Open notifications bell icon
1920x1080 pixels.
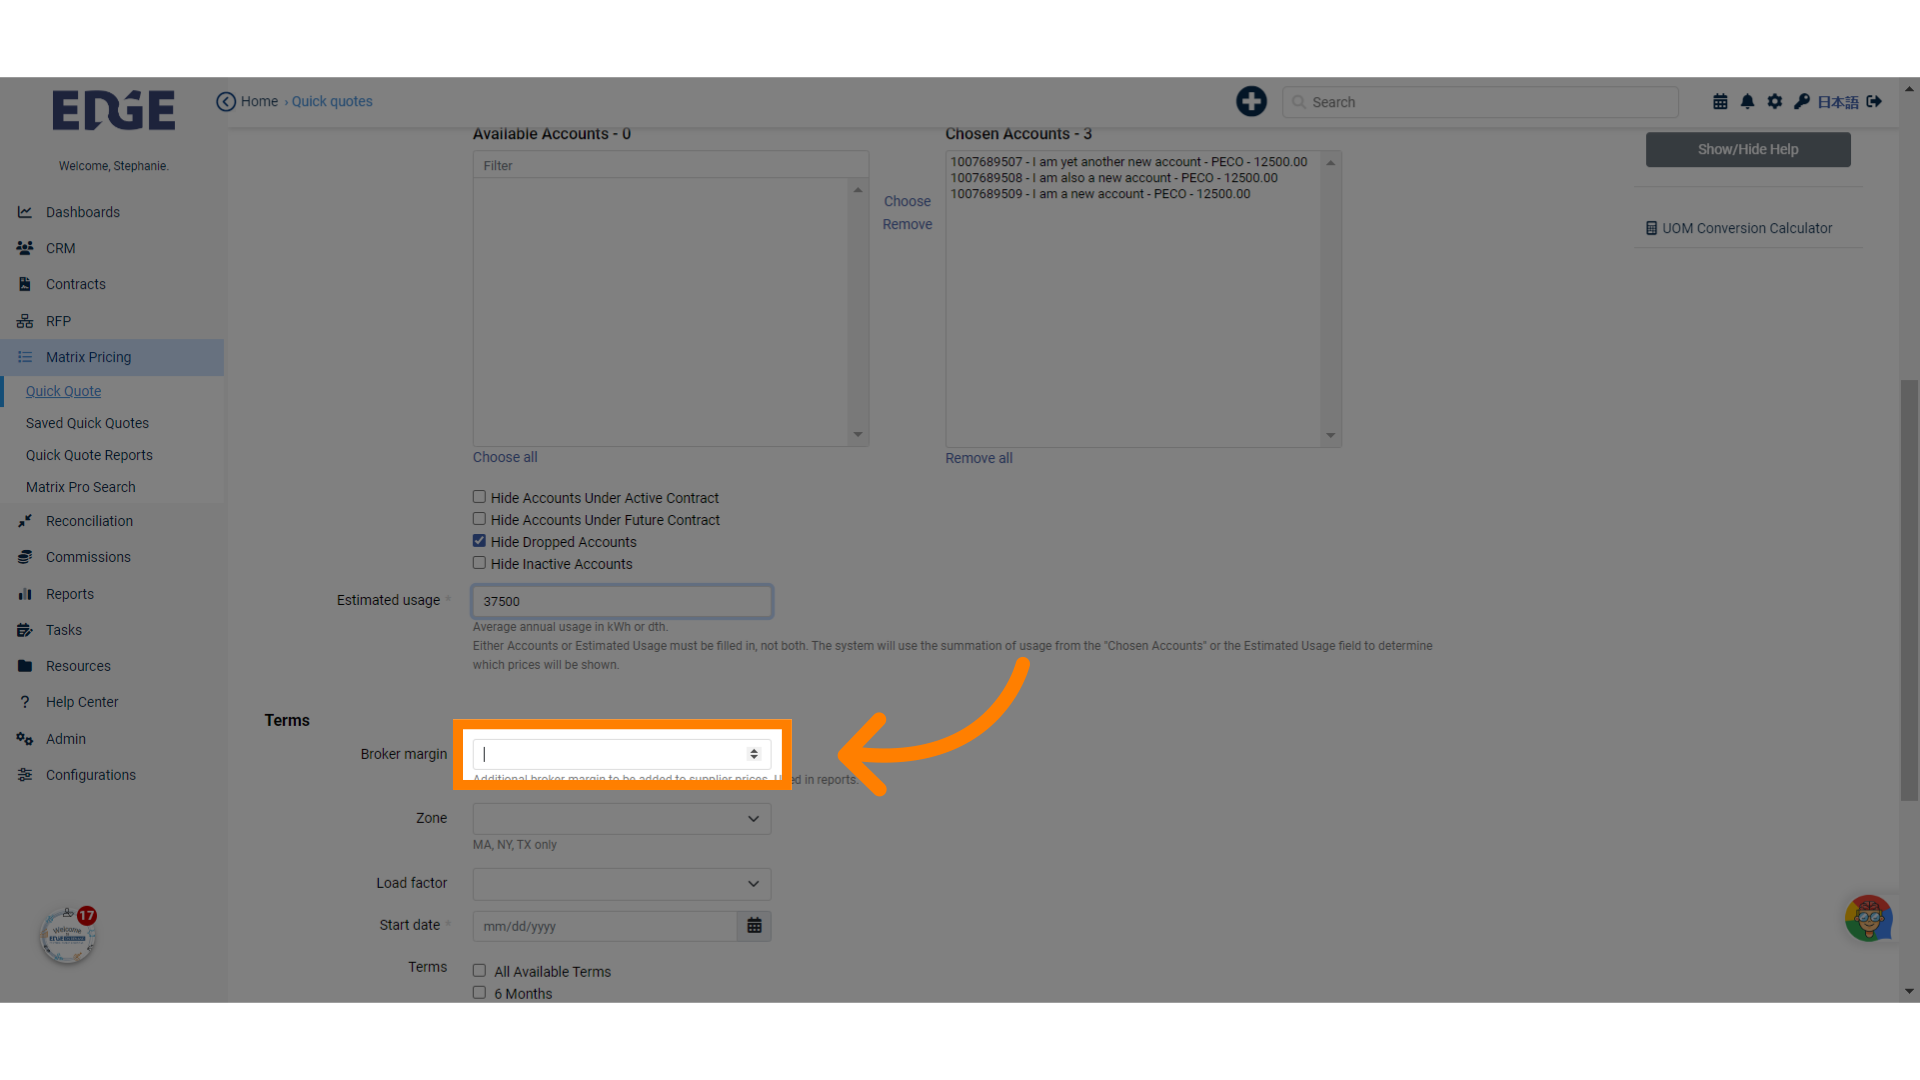pos(1747,101)
